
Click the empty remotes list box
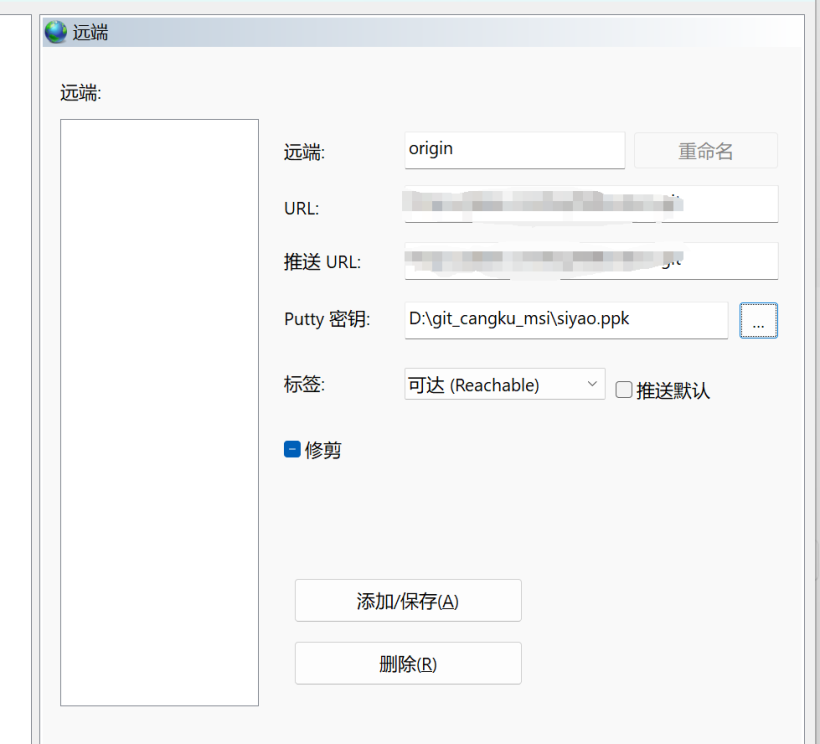click(x=159, y=412)
